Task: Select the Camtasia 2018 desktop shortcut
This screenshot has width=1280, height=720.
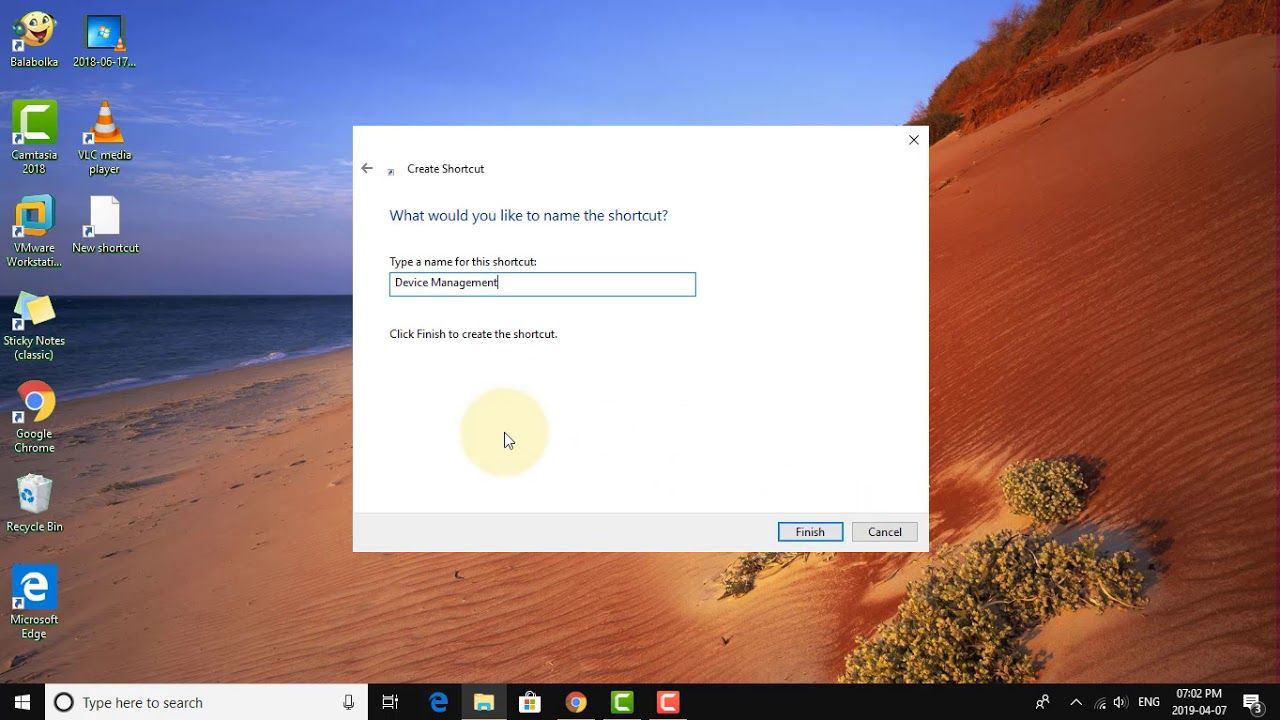Action: 34,138
